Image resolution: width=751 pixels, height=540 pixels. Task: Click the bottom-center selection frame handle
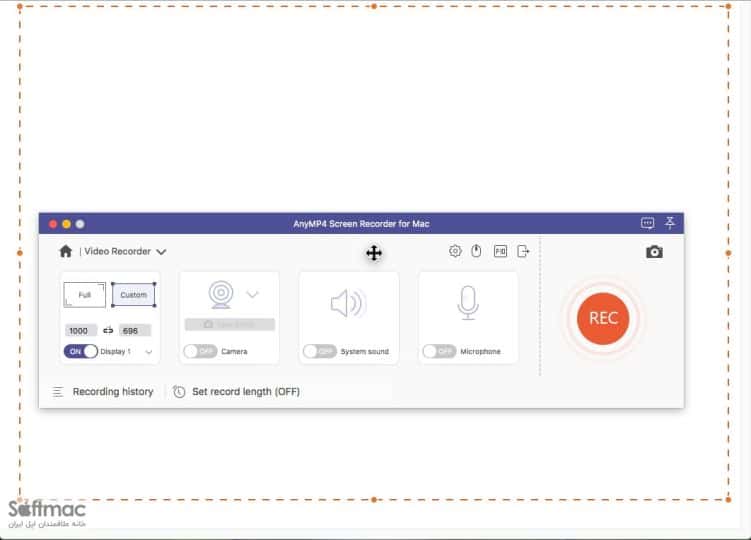374,500
